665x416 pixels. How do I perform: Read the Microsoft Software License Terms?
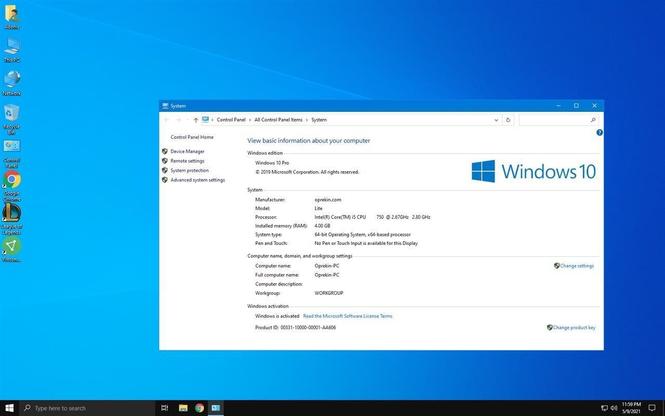click(x=347, y=316)
